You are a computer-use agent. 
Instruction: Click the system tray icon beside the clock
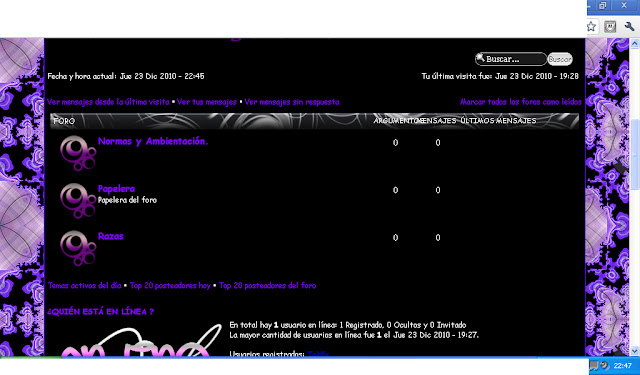[604, 366]
